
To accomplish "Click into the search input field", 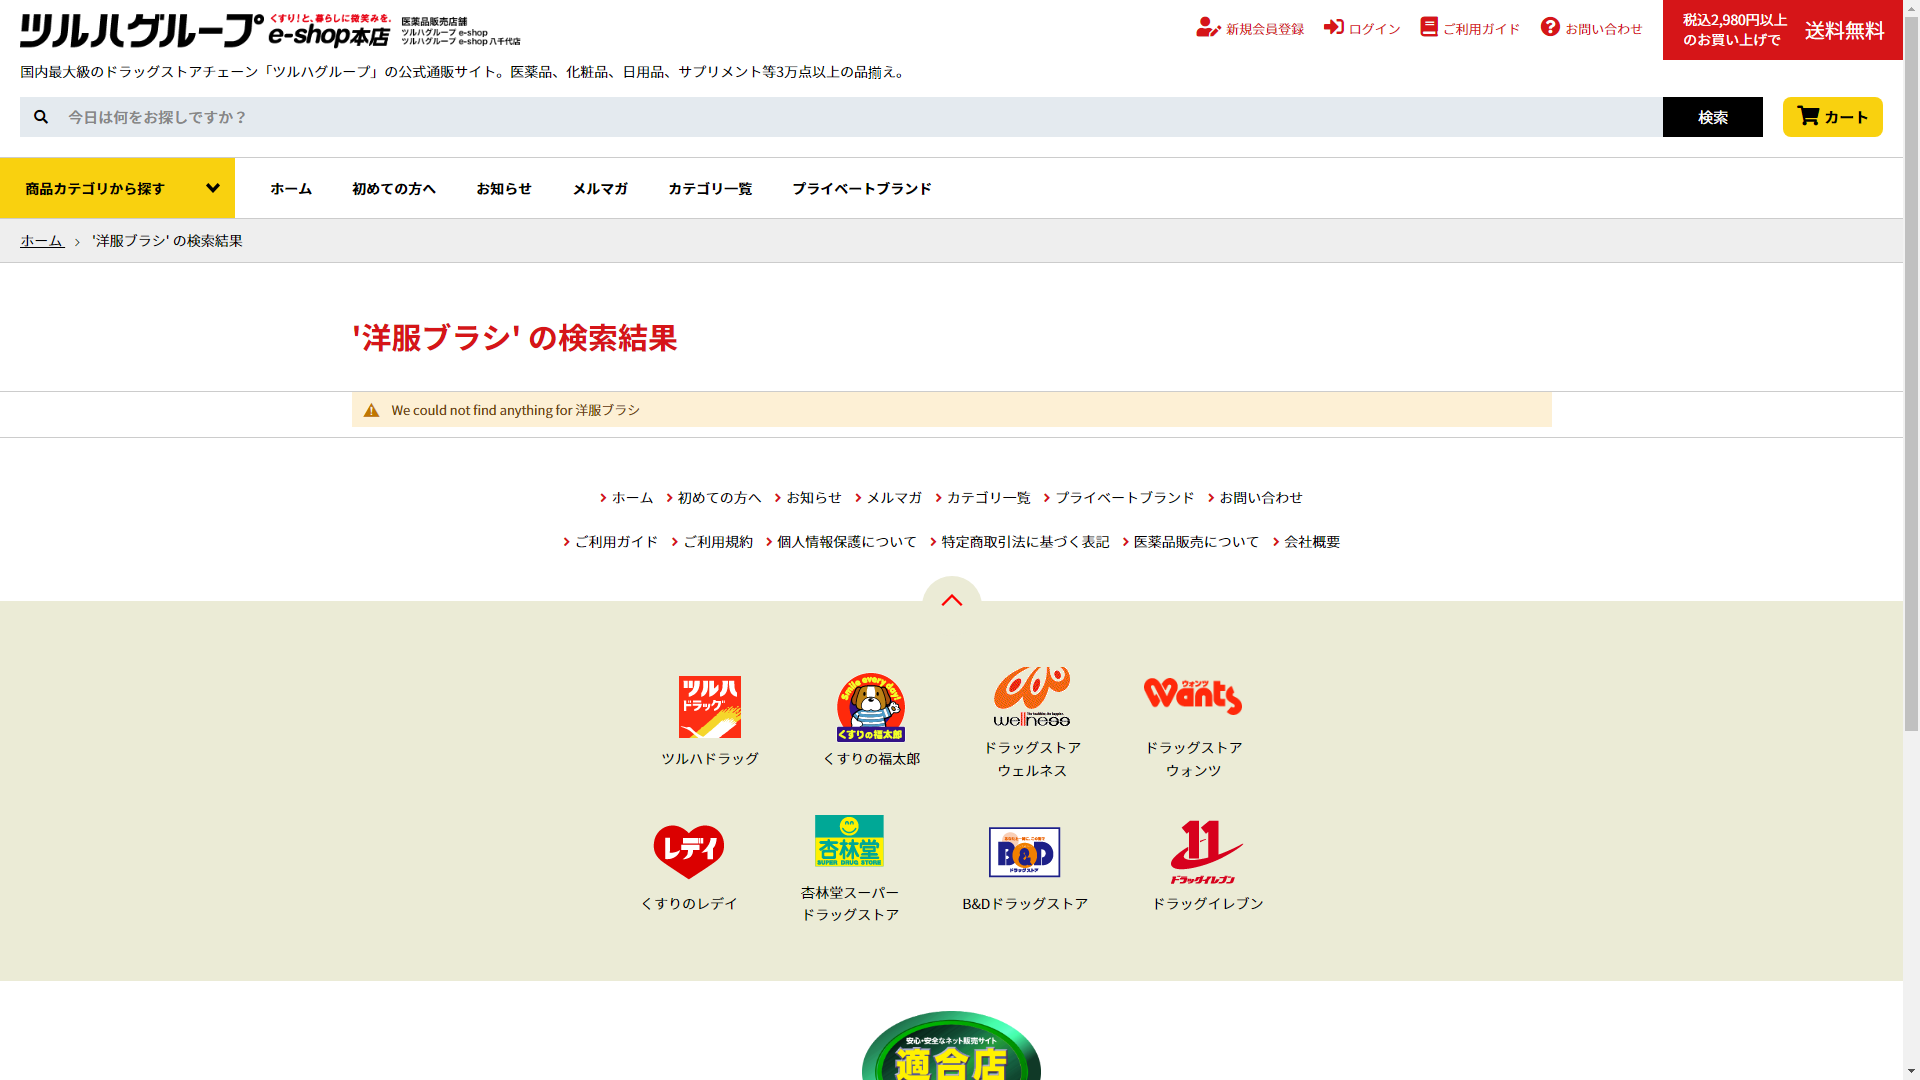I will [x=860, y=117].
